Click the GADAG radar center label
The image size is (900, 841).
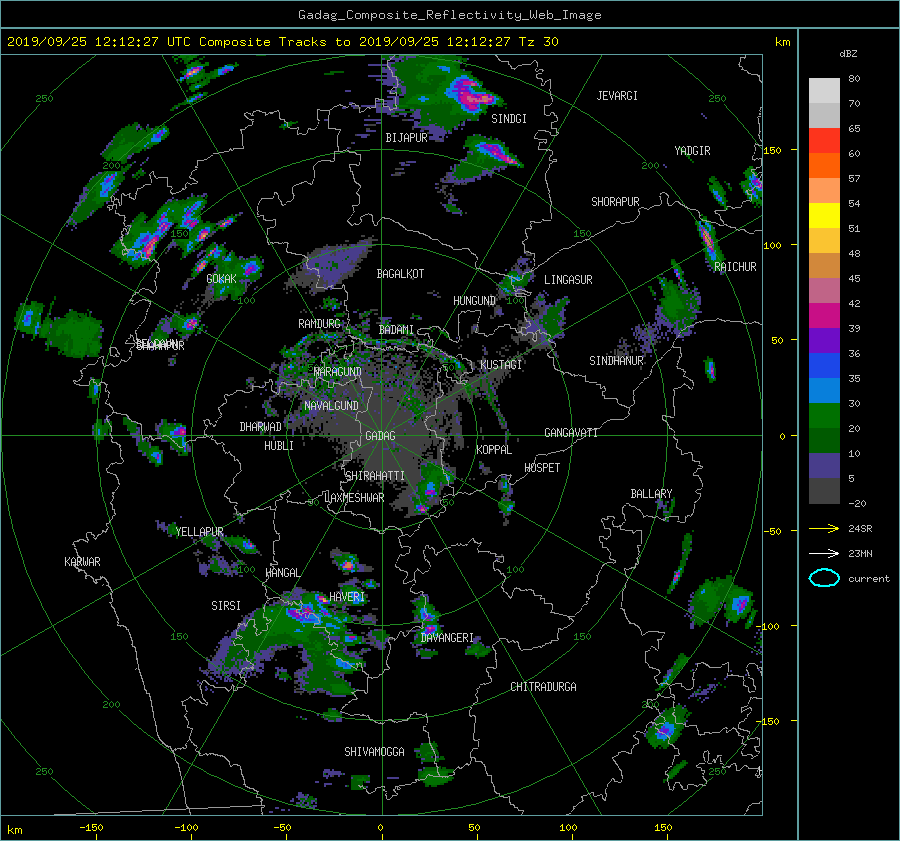tap(381, 436)
